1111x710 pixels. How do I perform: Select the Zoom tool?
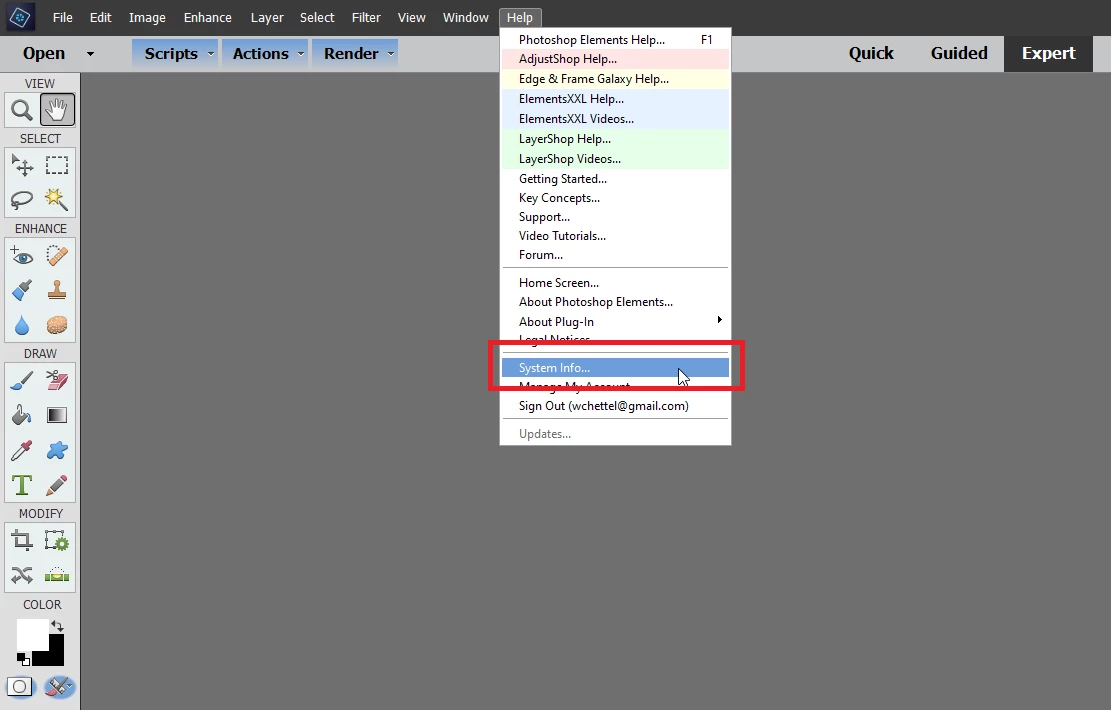pos(22,110)
